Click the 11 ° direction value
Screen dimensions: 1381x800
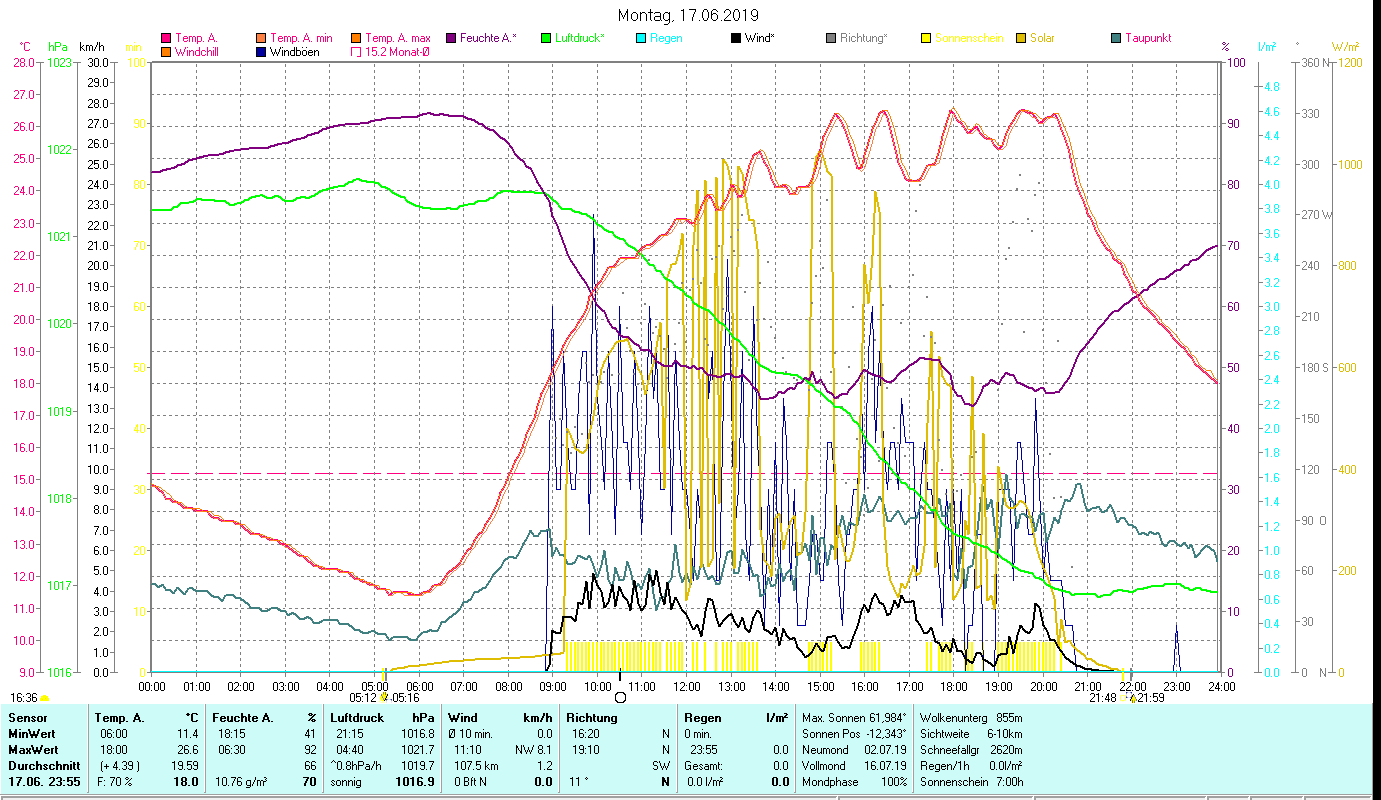(x=577, y=782)
